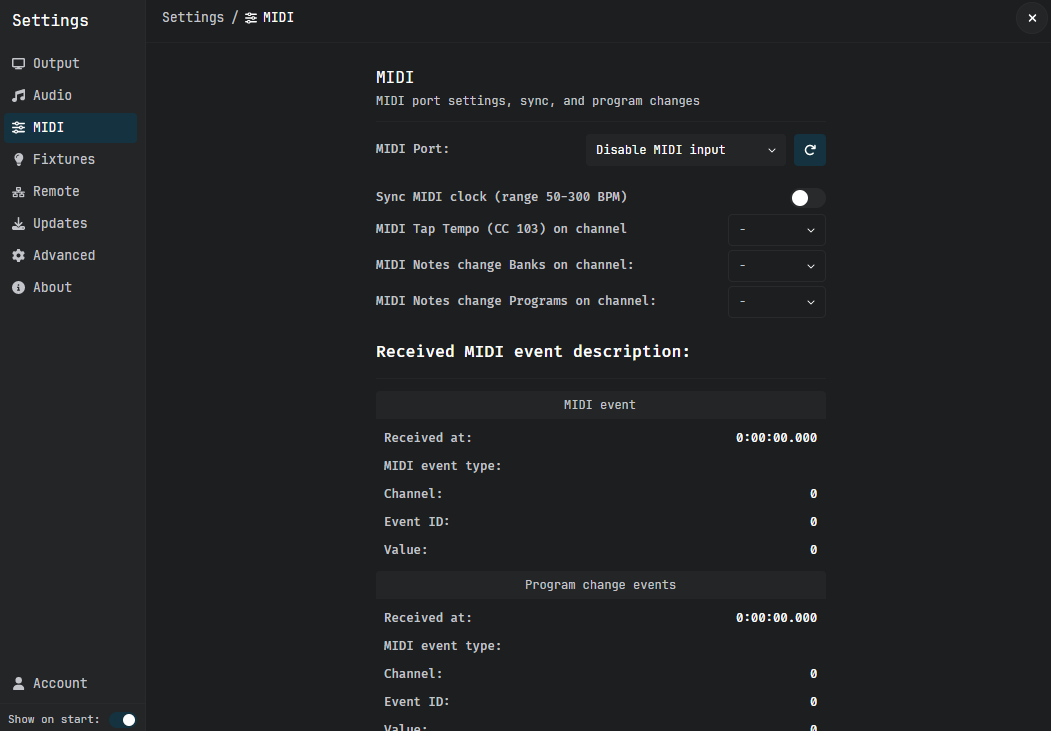Click 'MIDI Tap Tempo (CC 103) on channel' label
The width and height of the screenshot is (1051, 731).
[501, 229]
